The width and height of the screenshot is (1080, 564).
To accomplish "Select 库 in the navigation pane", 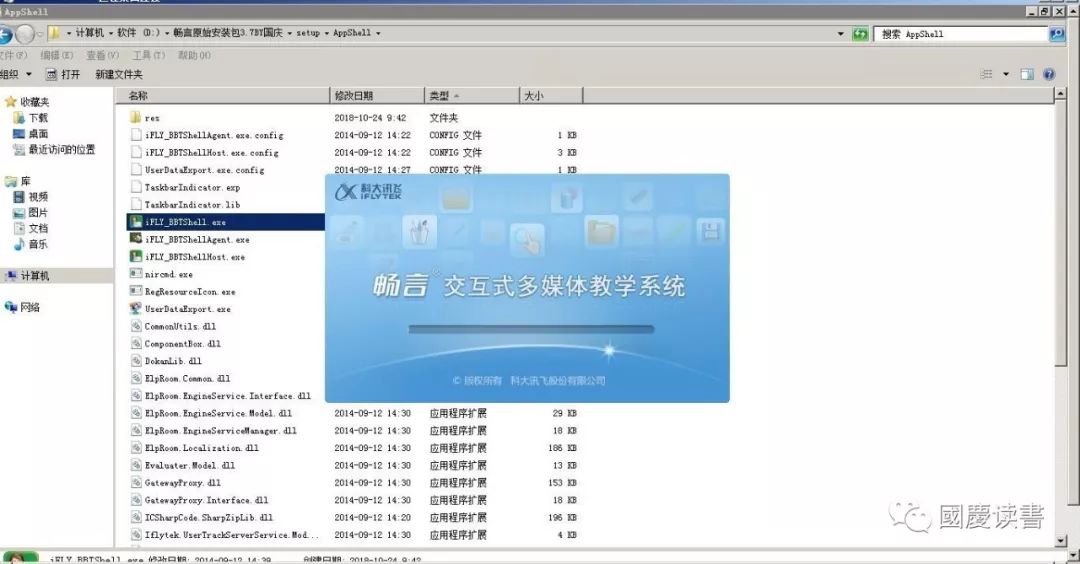I will (25, 181).
